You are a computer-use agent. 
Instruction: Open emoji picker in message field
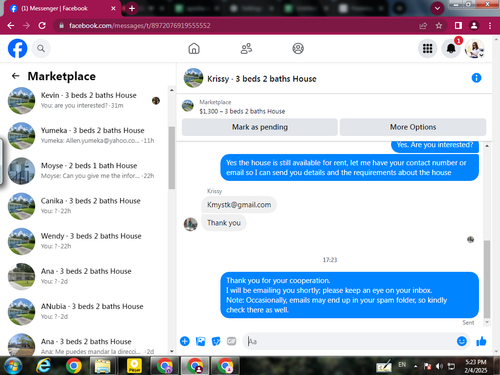pyautogui.click(x=462, y=341)
